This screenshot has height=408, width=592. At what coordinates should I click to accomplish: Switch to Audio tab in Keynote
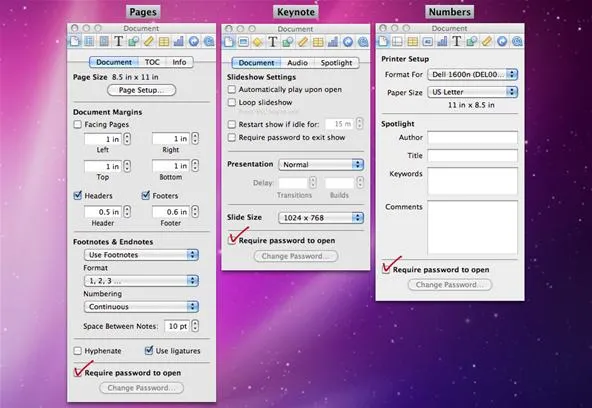tap(298, 63)
